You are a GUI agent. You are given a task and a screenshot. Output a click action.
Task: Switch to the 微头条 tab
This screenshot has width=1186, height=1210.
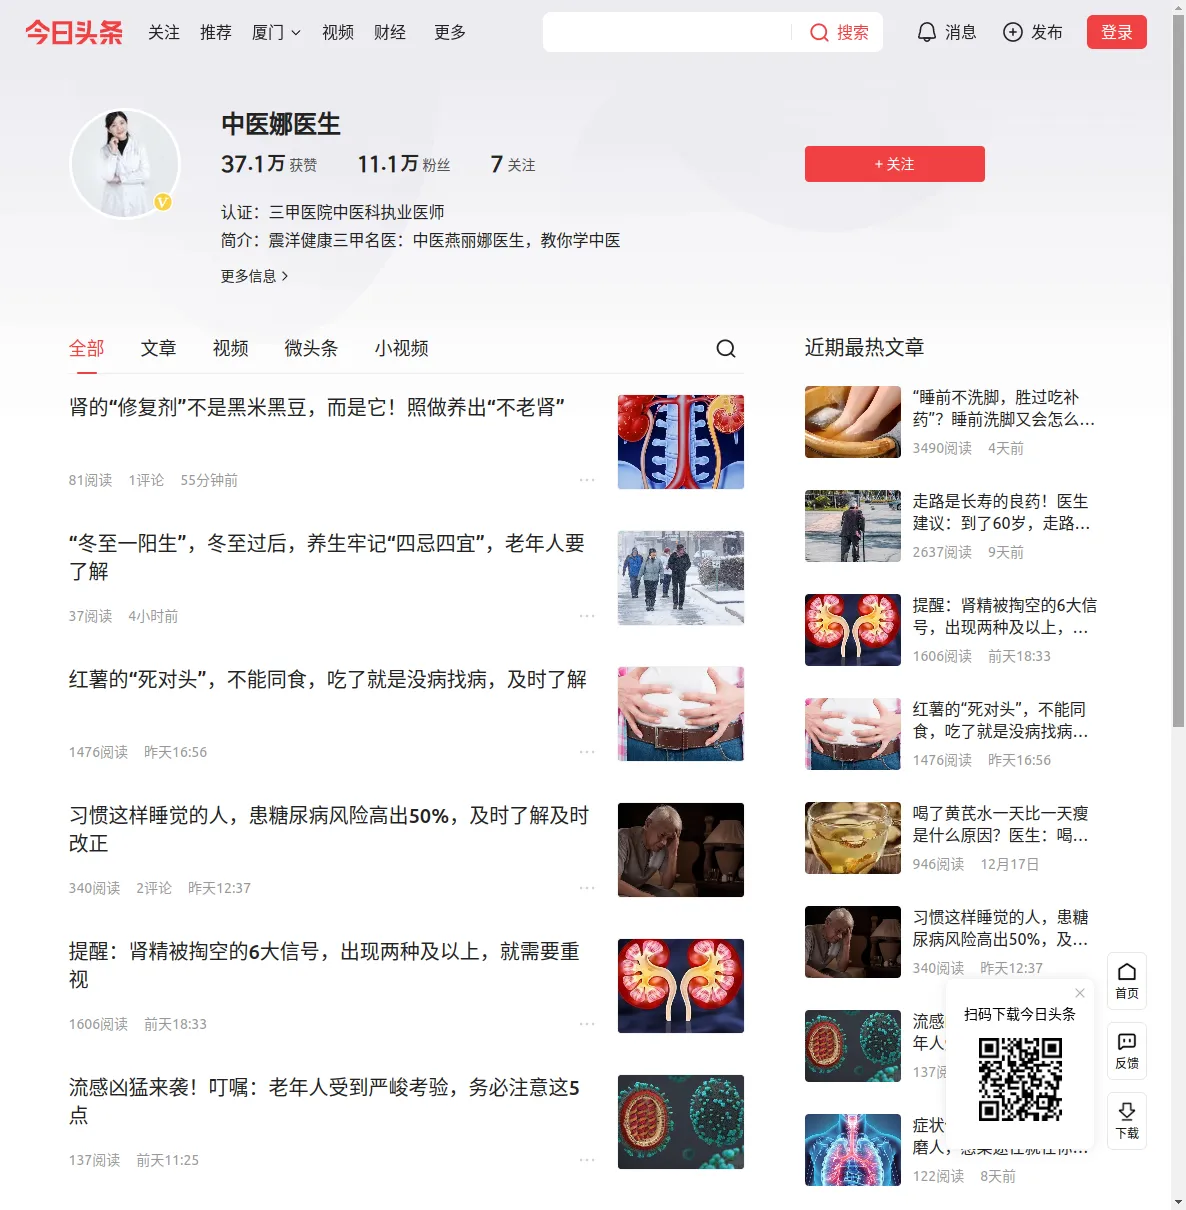[311, 348]
